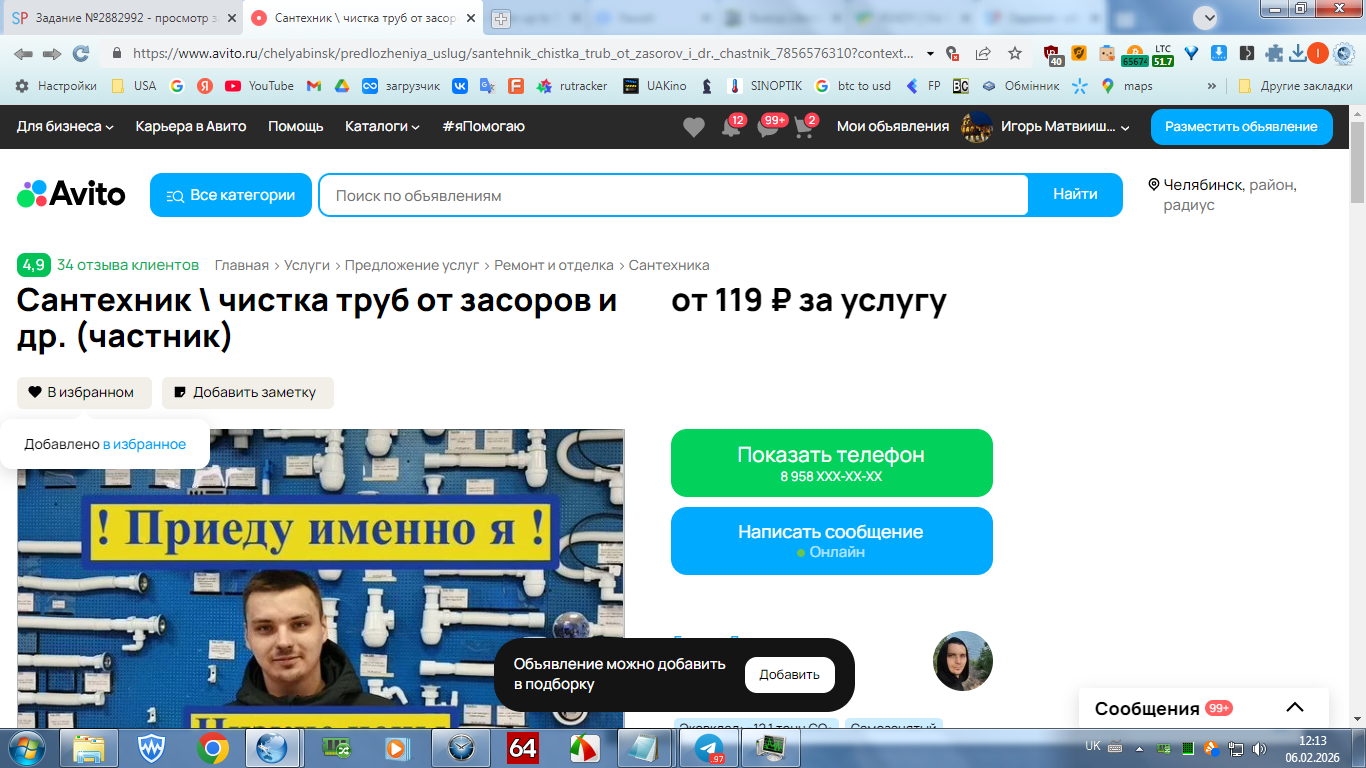
Task: Open the Предложение услуг breadcrumb
Action: coord(412,265)
